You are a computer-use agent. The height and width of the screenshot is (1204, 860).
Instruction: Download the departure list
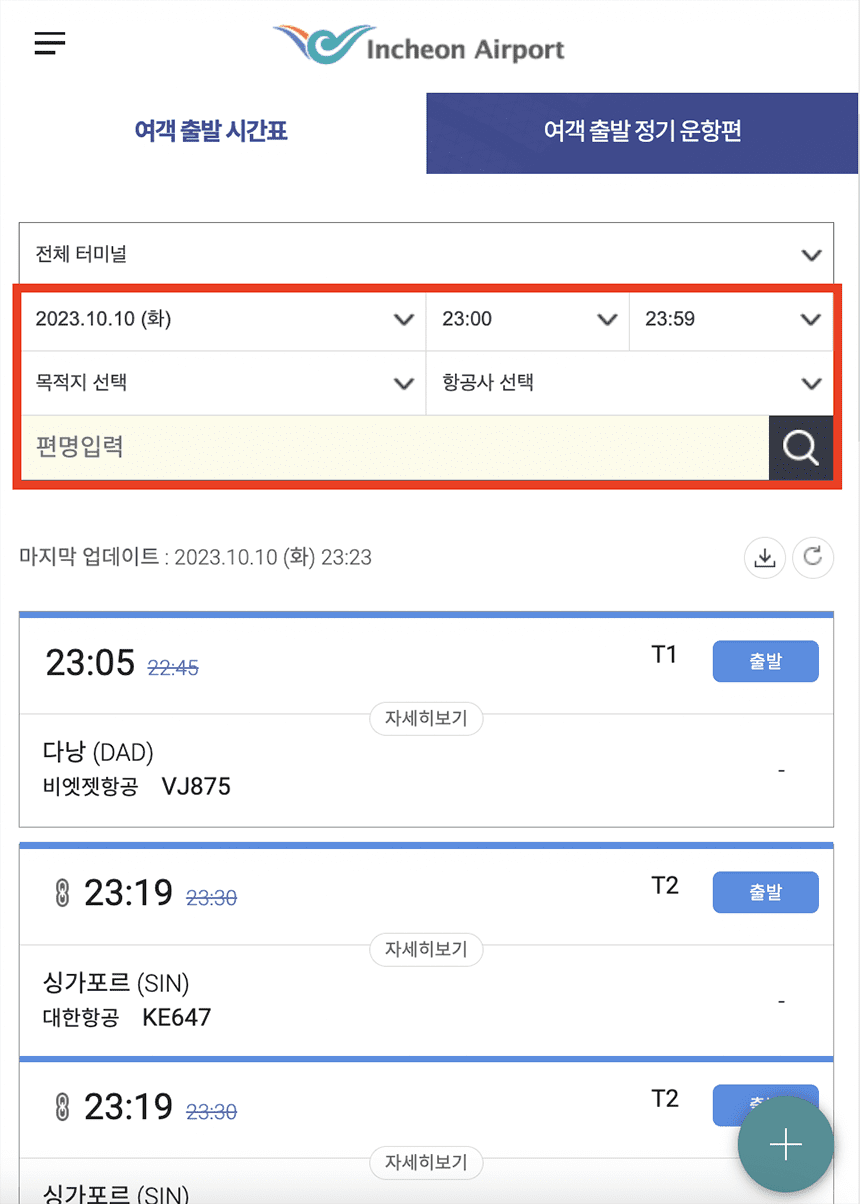pos(765,558)
